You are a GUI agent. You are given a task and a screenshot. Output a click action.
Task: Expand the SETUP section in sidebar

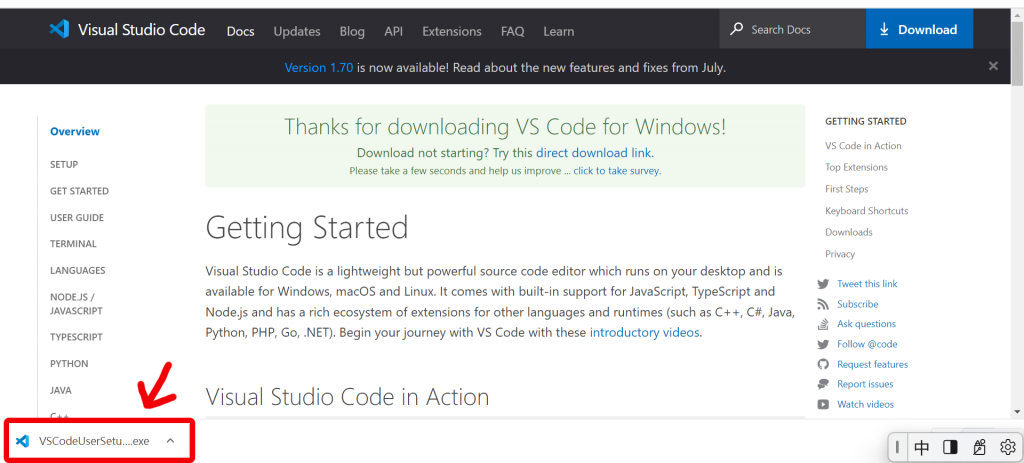(x=64, y=164)
